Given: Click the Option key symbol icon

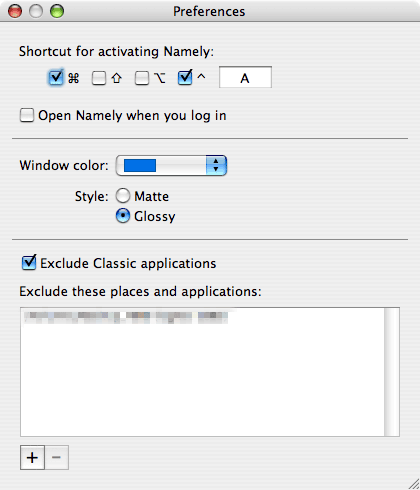Looking at the screenshot, I should click(x=160, y=78).
